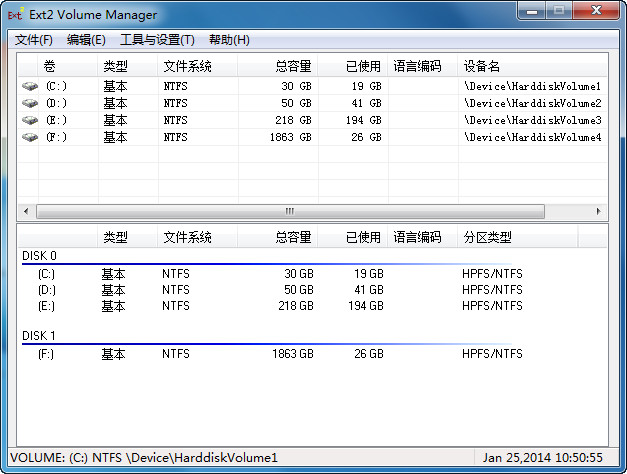
Task: Select (E:) volume in top list
Action: (x=56, y=120)
